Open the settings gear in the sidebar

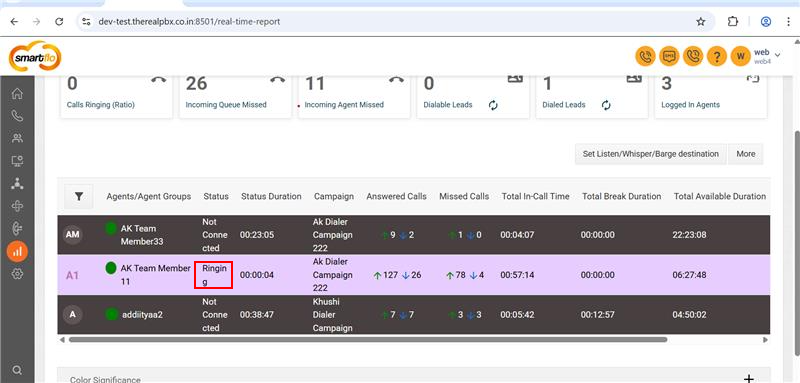click(17, 274)
